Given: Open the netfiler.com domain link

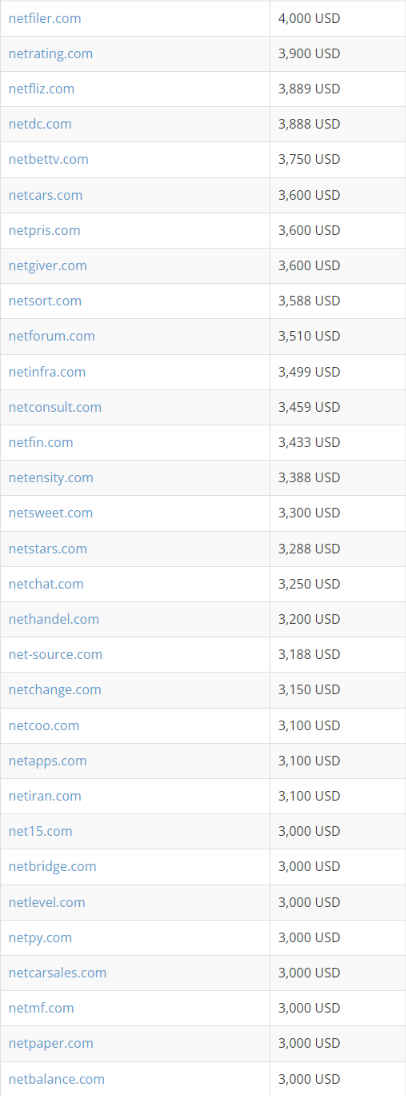Looking at the screenshot, I should coord(45,18).
